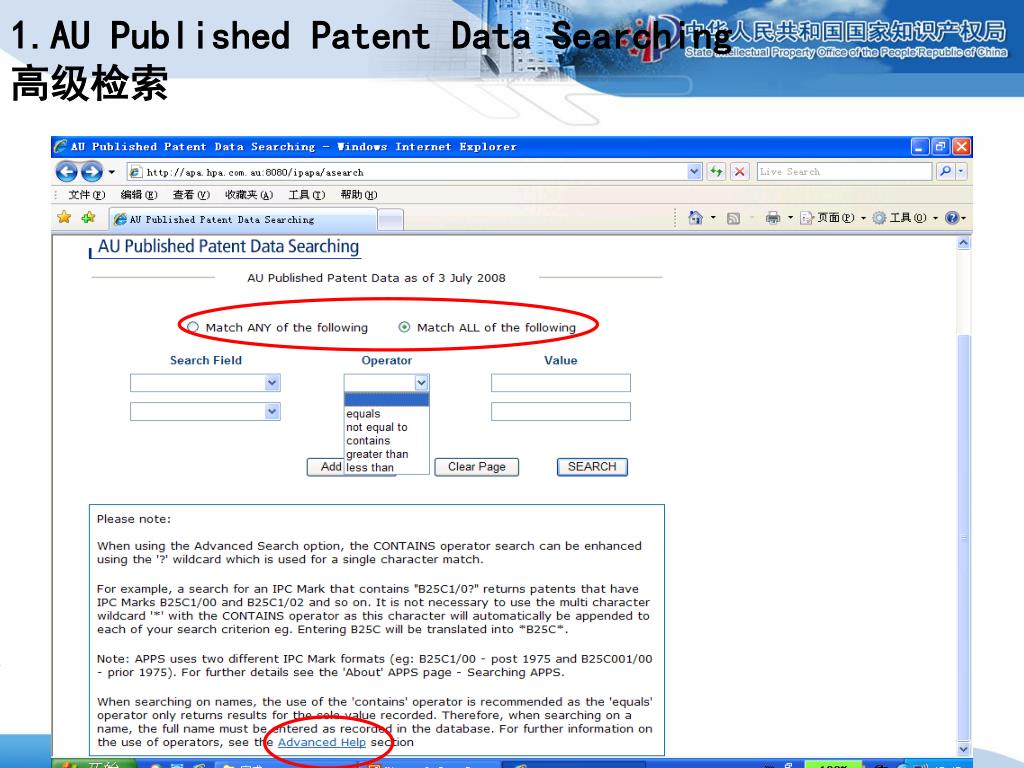Go forward with the browser Forward arrow

coord(91,172)
